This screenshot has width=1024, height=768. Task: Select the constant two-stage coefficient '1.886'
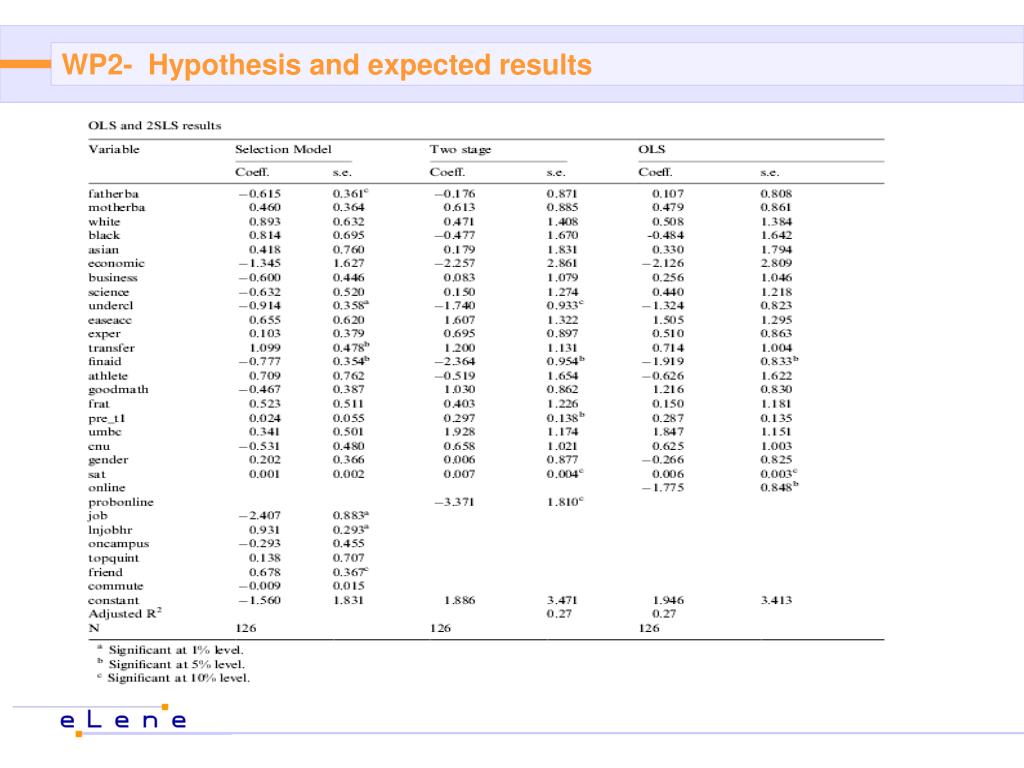coord(459,600)
